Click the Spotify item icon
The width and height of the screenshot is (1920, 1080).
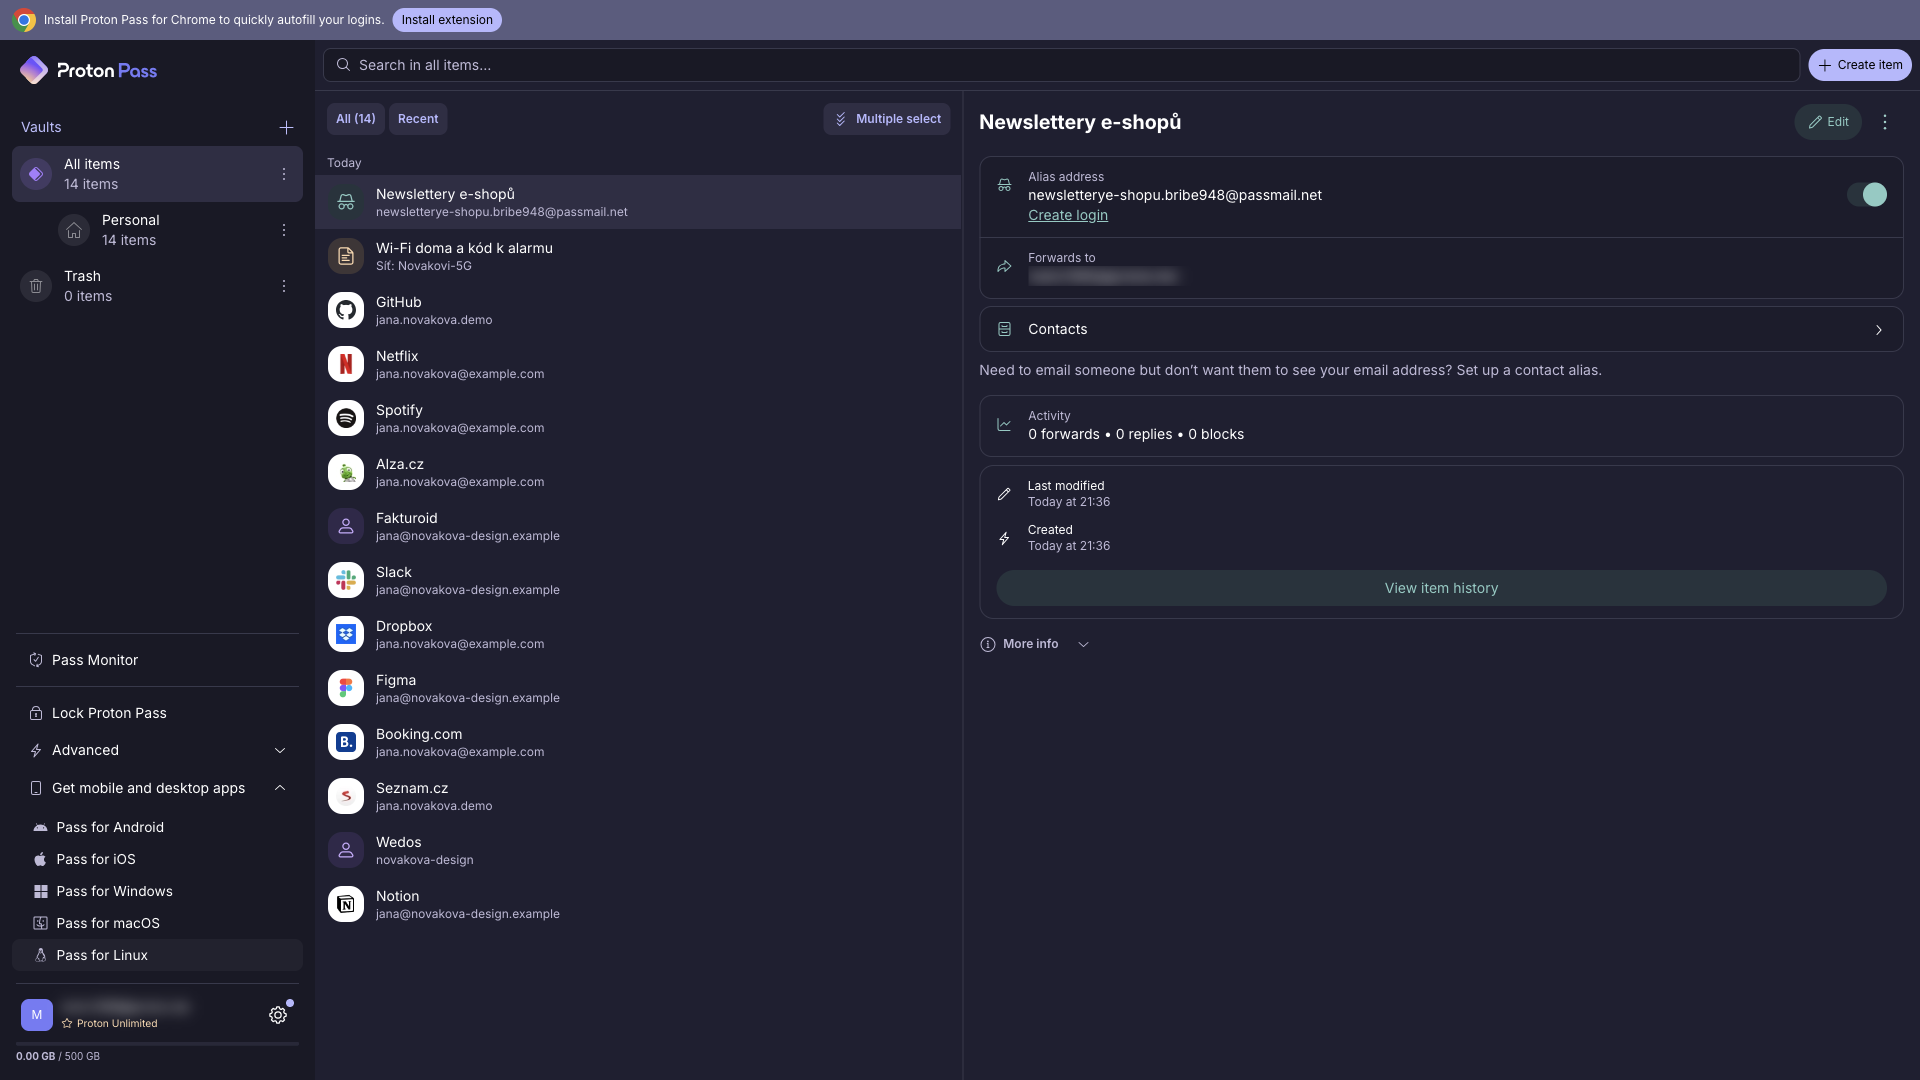point(346,418)
